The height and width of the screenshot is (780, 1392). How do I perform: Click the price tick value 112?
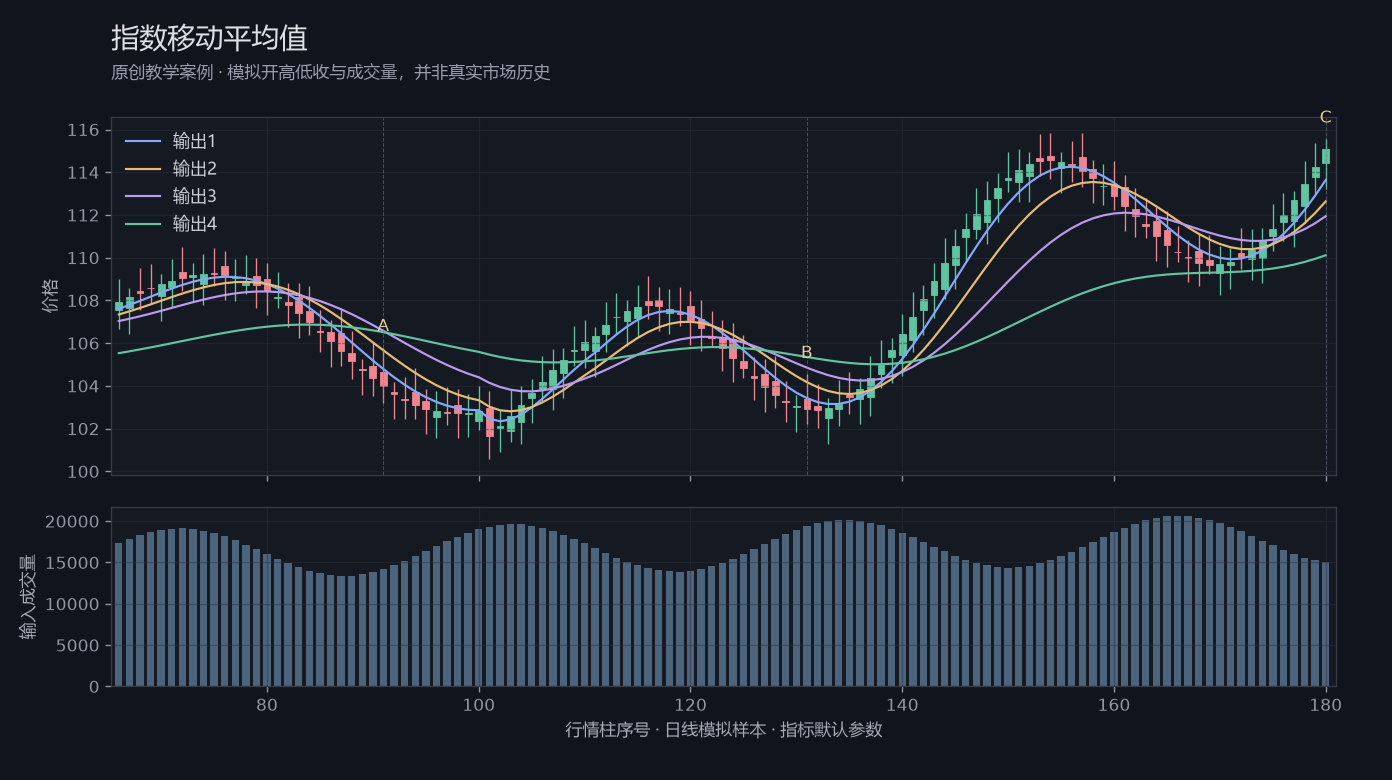(x=84, y=216)
